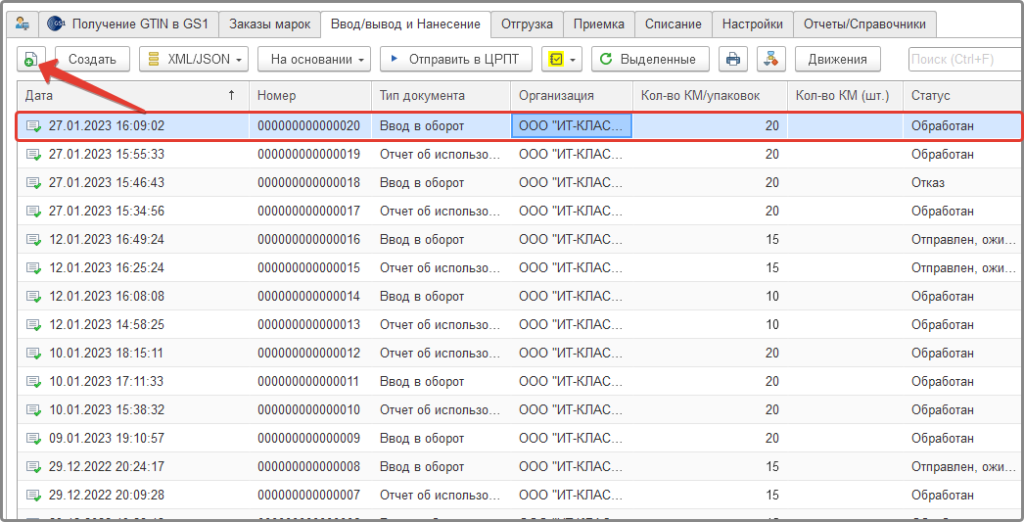Click document icon of row 27.01.2023 15:55:33
Viewport: 1024px width, 522px height.
33,154
